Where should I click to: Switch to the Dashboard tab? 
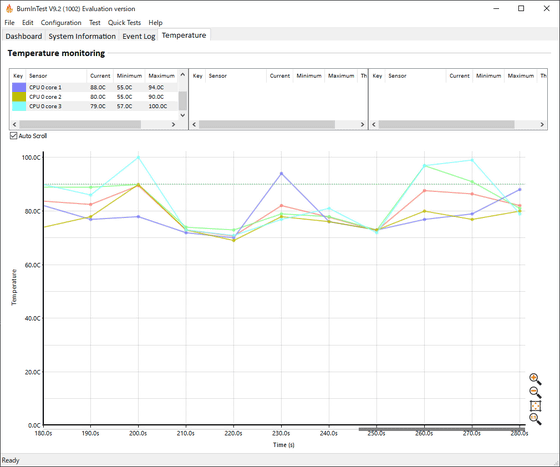[x=24, y=36]
